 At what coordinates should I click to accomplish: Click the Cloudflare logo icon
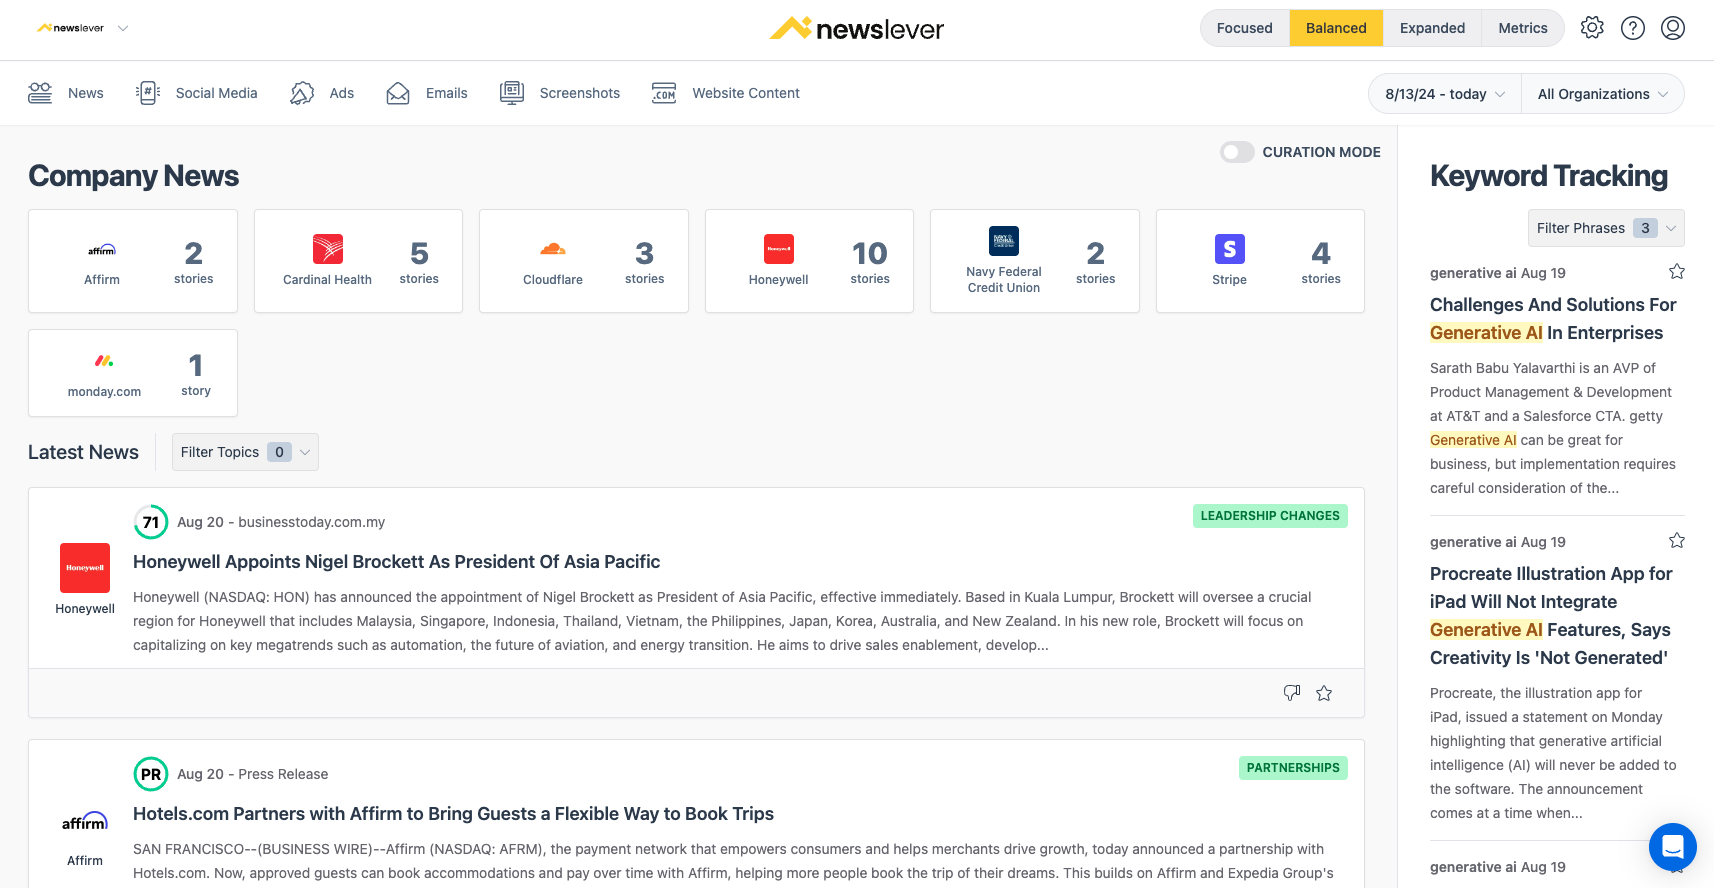tap(553, 249)
